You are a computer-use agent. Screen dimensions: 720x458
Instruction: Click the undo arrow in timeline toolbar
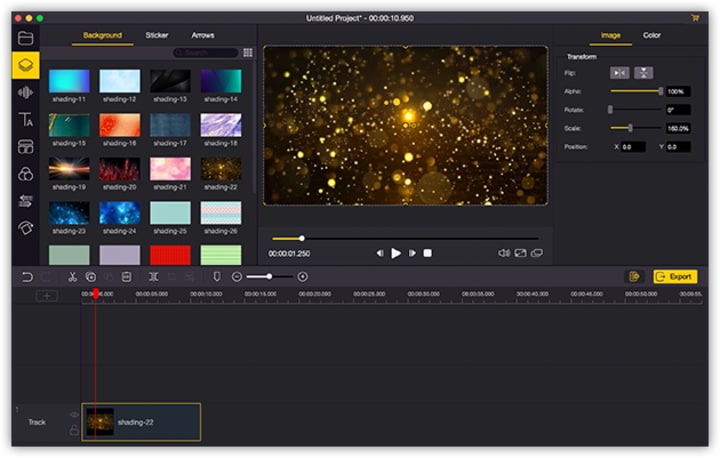click(x=27, y=277)
